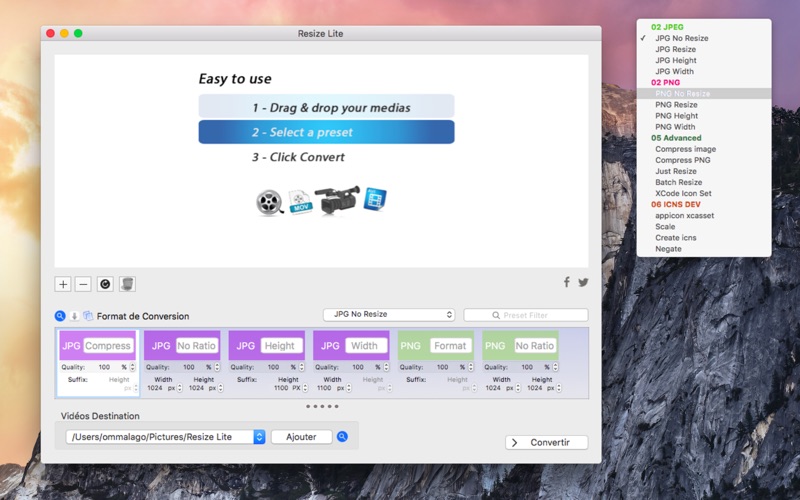Select PNG Resize from the preset menu
The image size is (800, 500).
676,105
